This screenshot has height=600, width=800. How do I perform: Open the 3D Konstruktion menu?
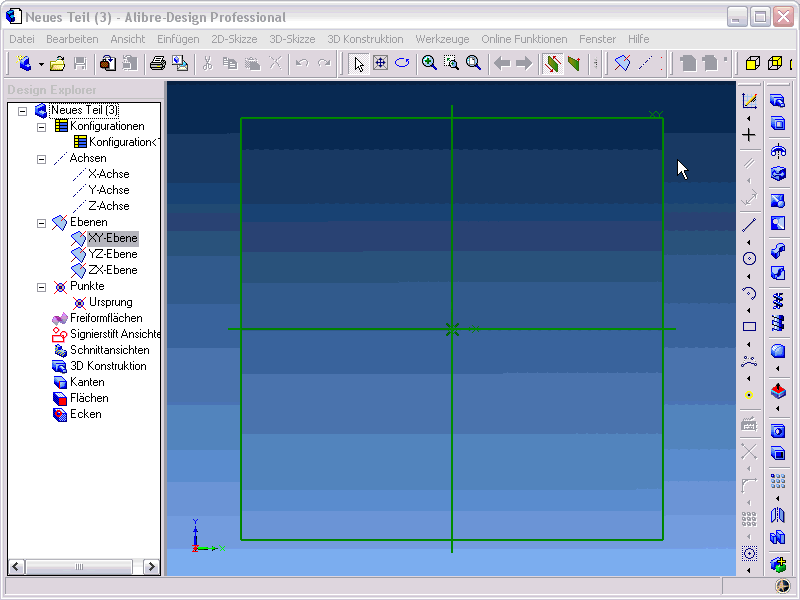365,39
